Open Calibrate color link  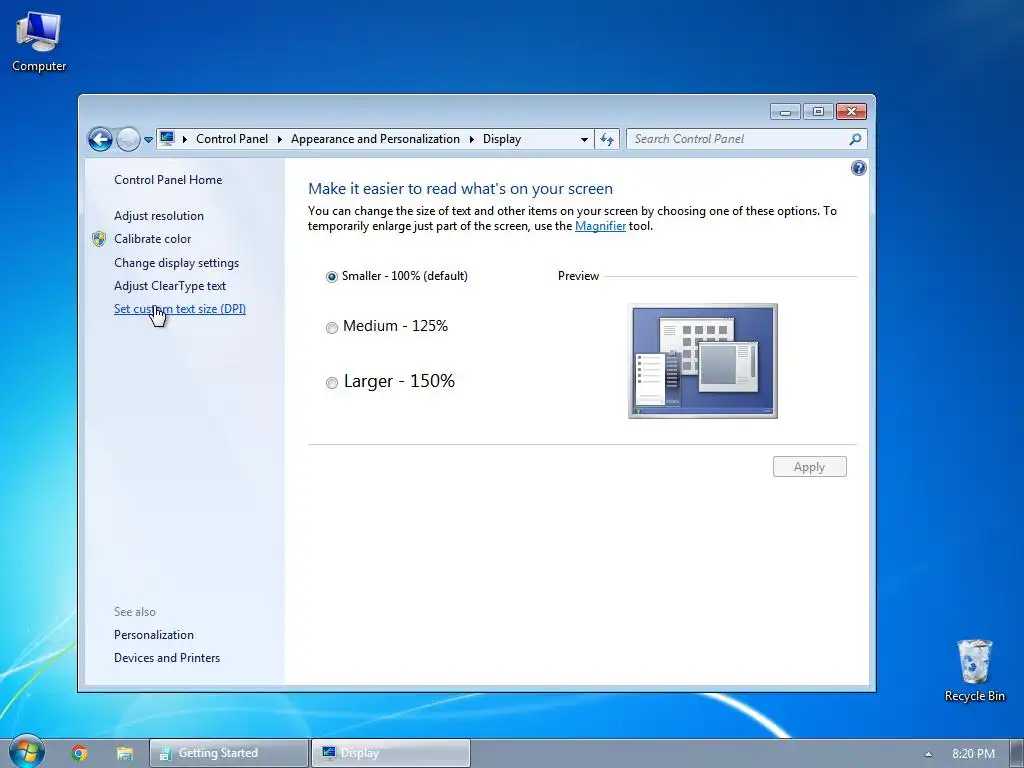click(x=152, y=239)
